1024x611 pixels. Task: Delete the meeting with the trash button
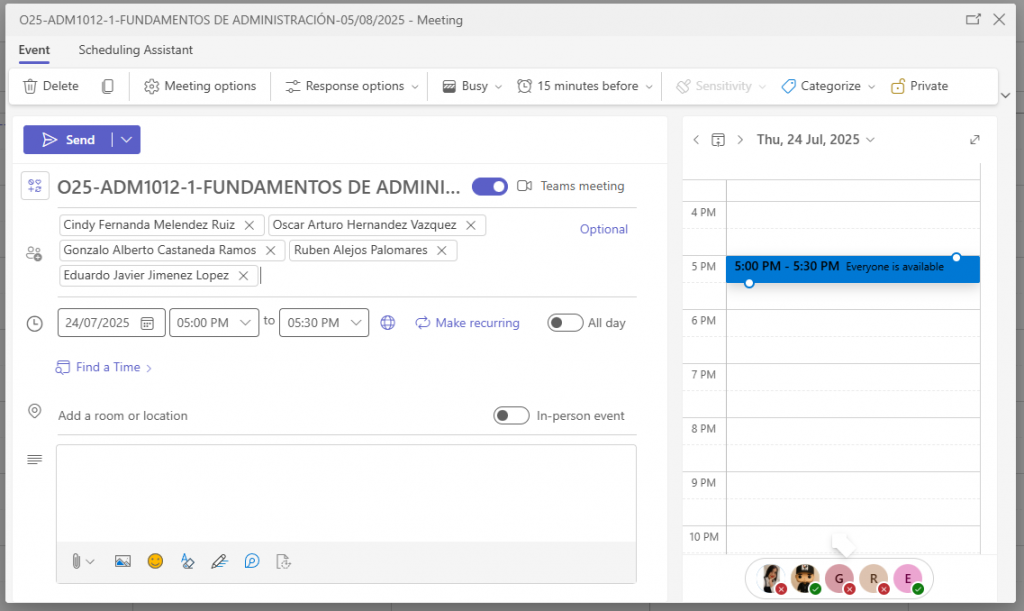pyautogui.click(x=50, y=86)
